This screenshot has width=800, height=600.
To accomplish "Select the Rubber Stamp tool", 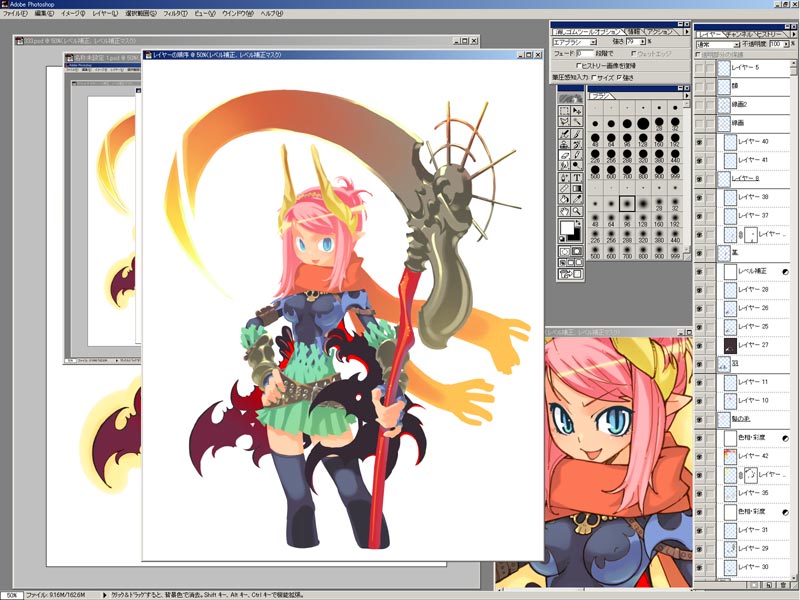I will coord(564,144).
